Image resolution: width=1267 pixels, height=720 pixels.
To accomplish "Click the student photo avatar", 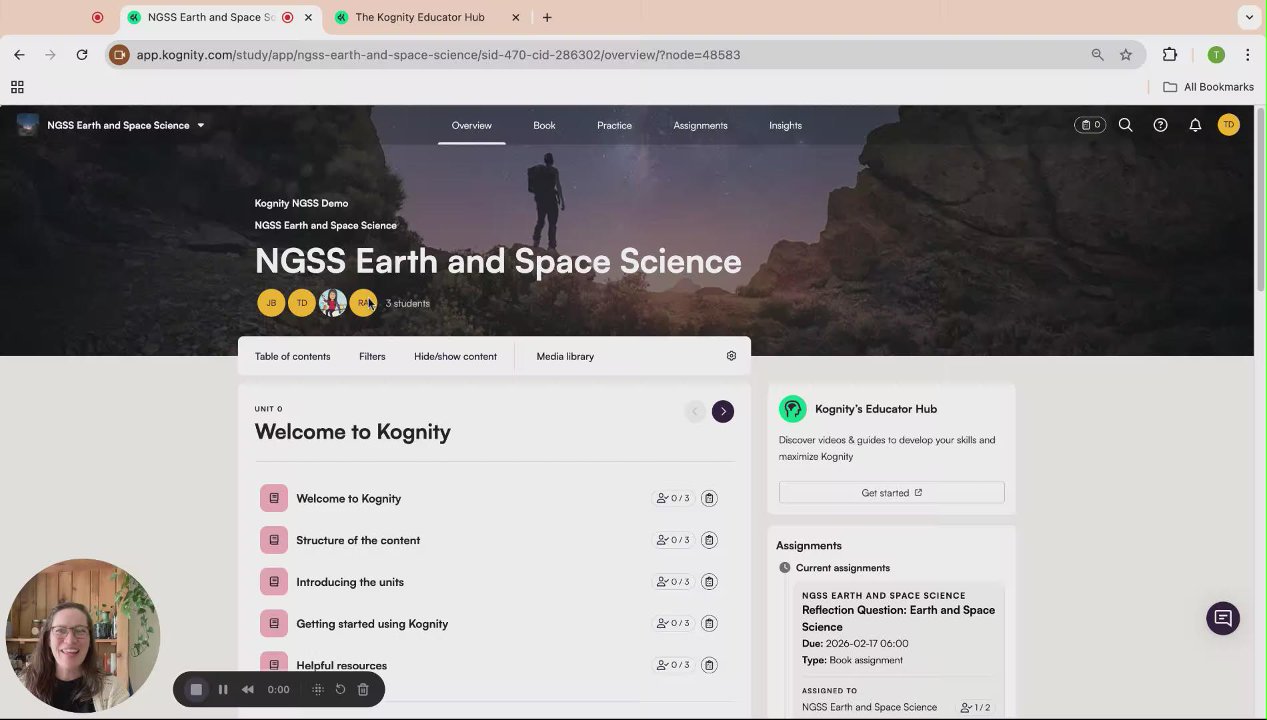I will click(333, 303).
